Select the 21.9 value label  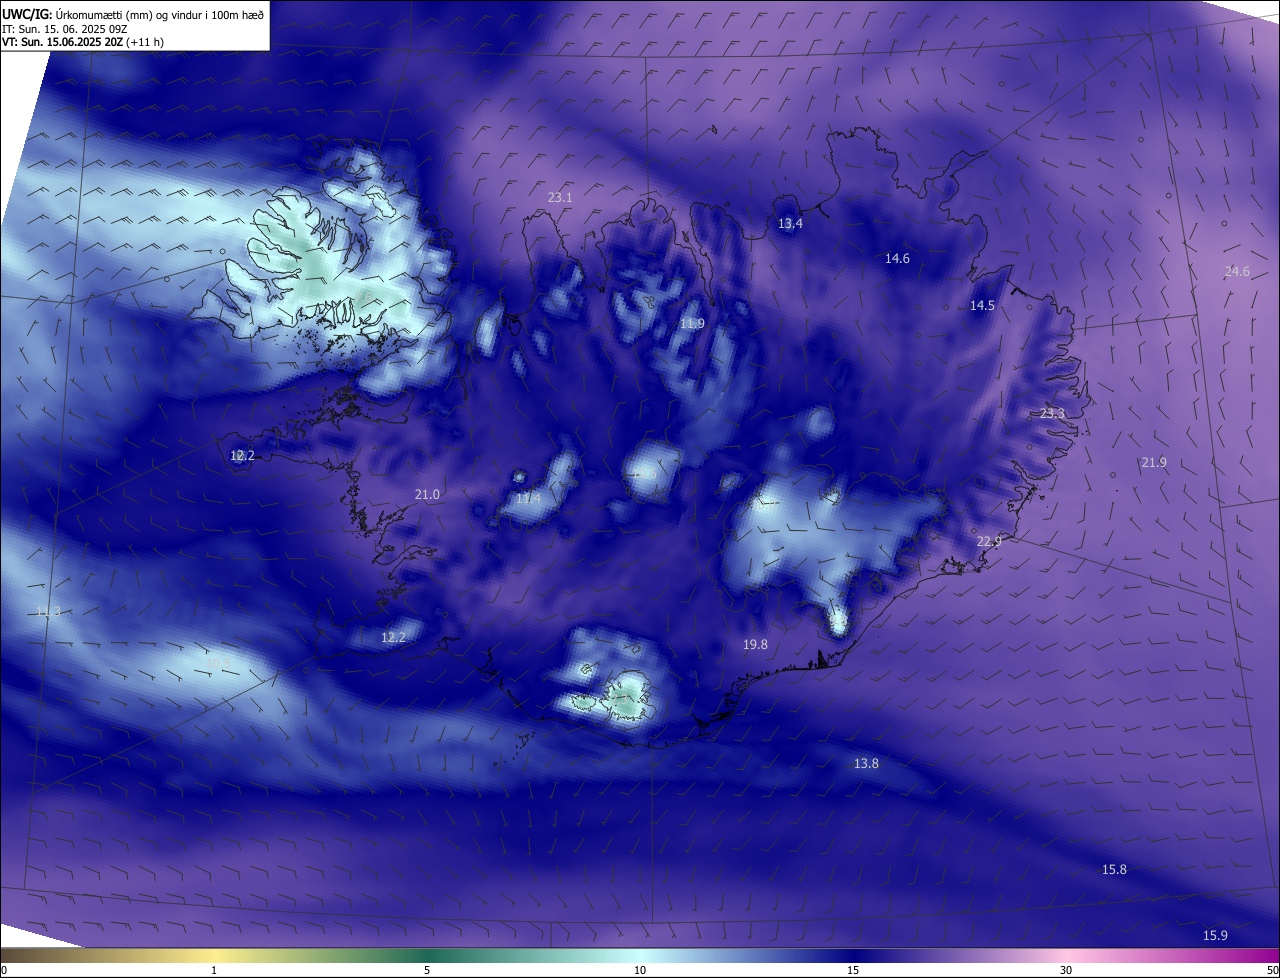[x=1154, y=463]
